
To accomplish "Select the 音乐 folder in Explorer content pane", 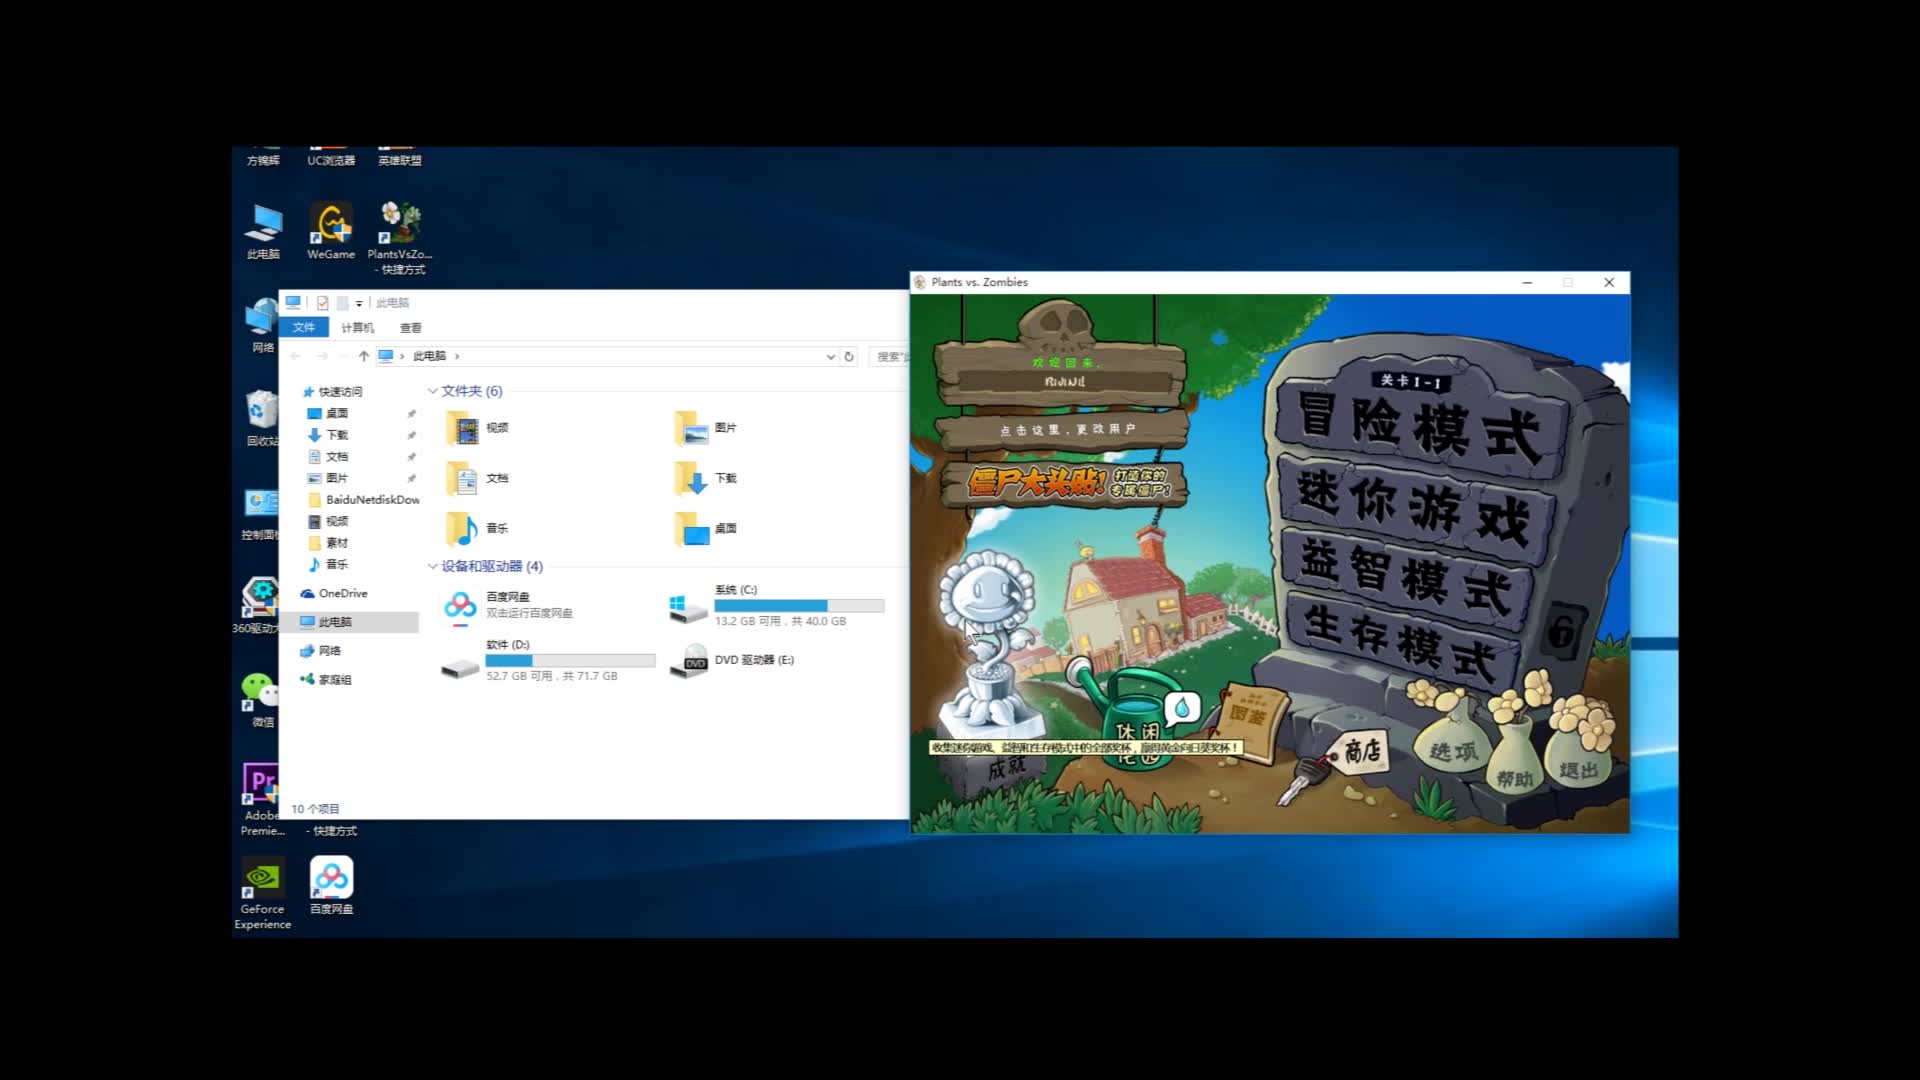I will [478, 528].
